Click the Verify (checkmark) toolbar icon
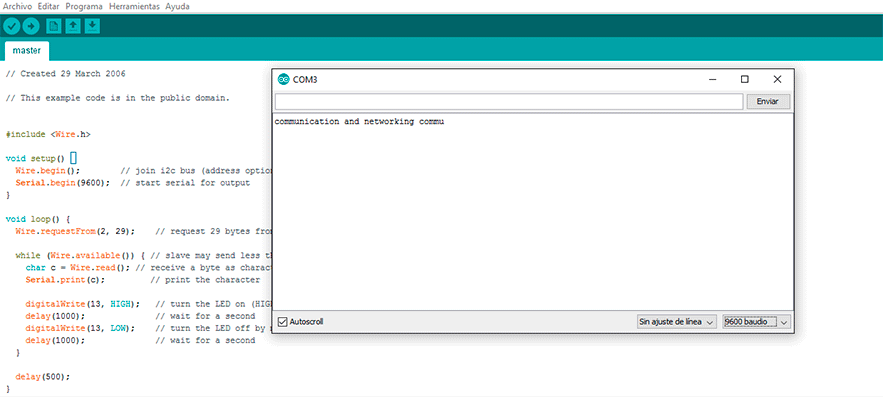 (x=11, y=26)
